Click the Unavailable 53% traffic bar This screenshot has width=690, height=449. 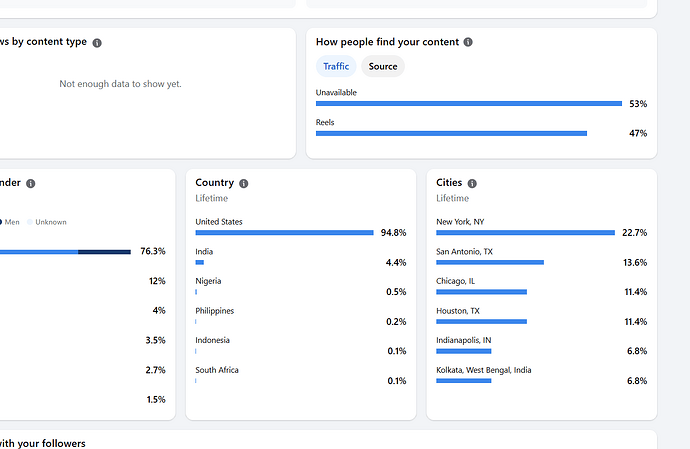click(469, 104)
